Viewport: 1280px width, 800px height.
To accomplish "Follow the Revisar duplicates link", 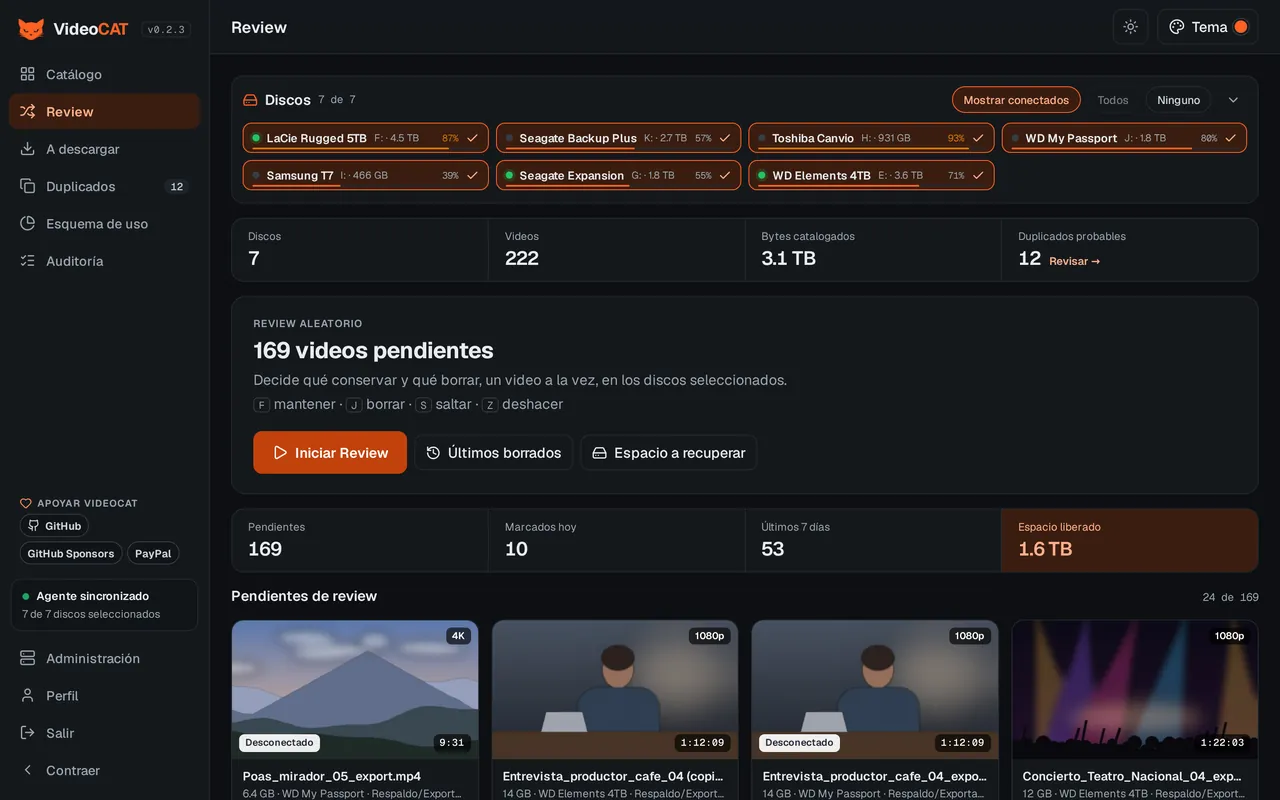I will [1074, 261].
